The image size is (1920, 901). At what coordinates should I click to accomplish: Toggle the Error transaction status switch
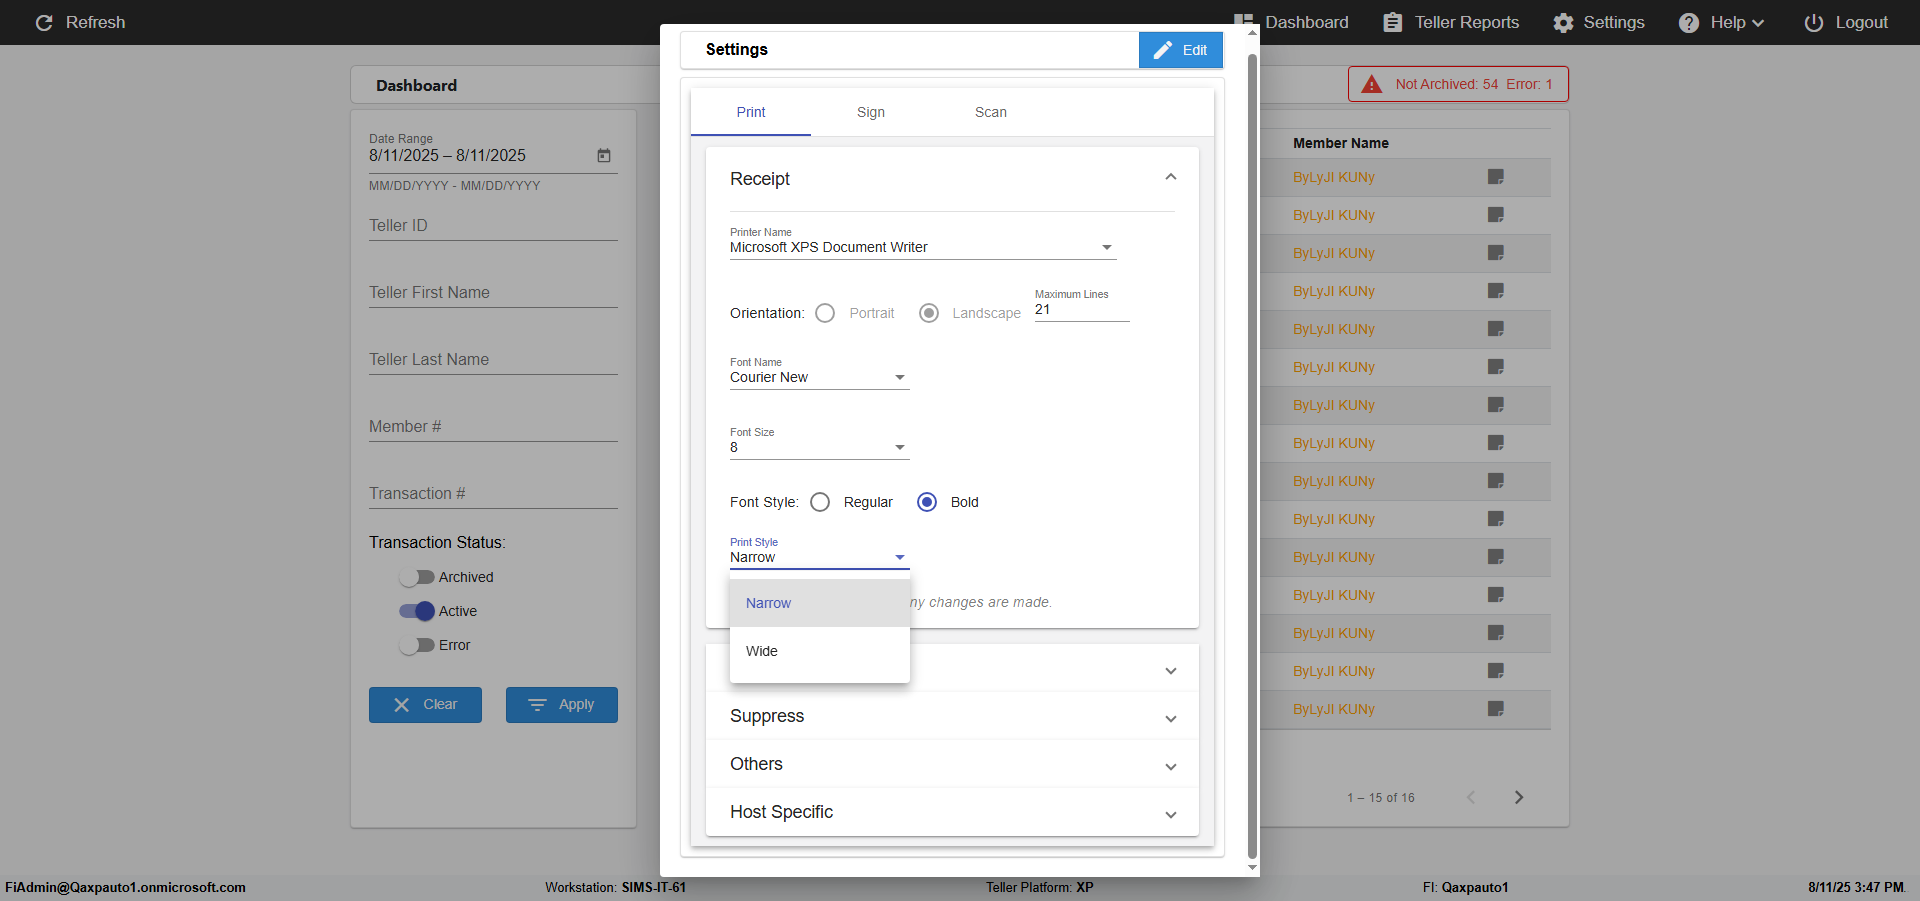point(417,645)
